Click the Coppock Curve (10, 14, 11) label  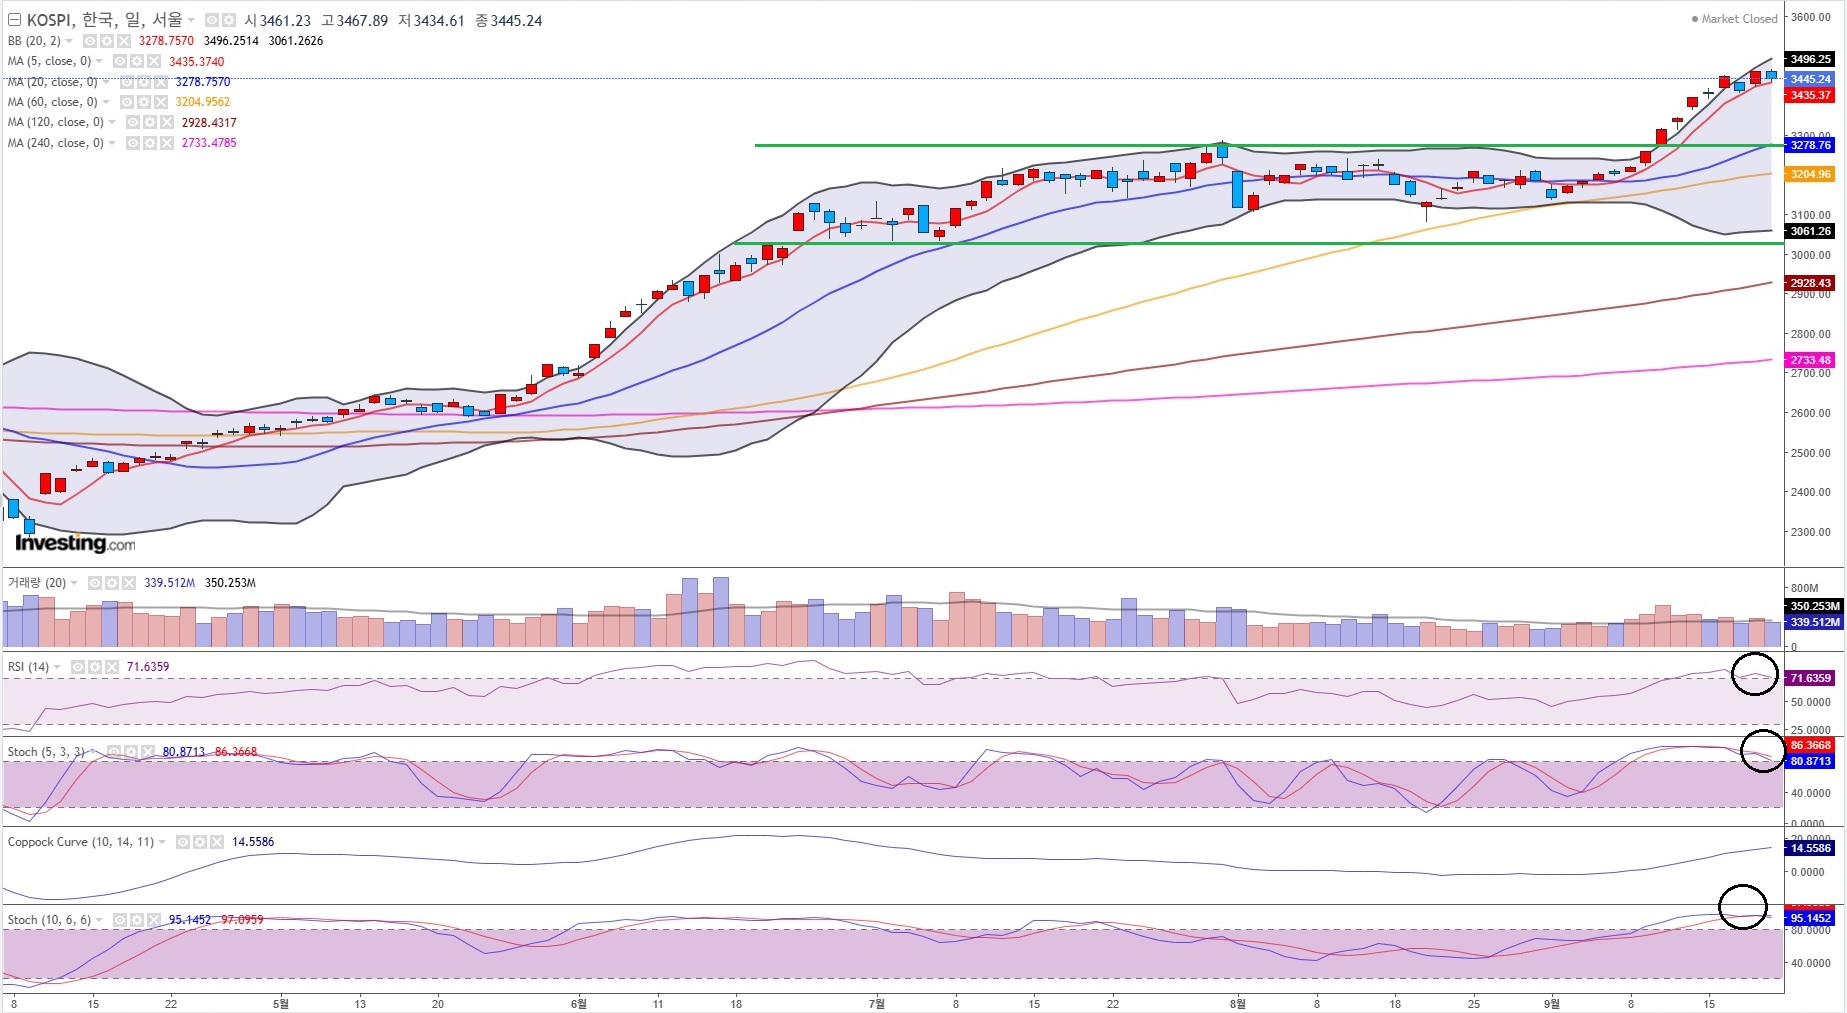point(81,842)
